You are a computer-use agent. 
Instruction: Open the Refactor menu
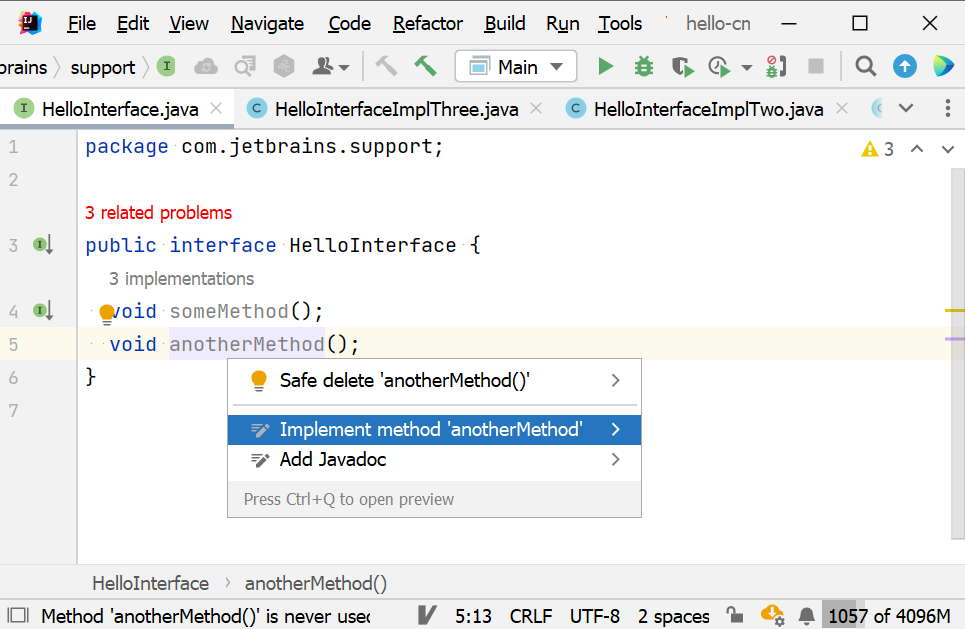(428, 23)
